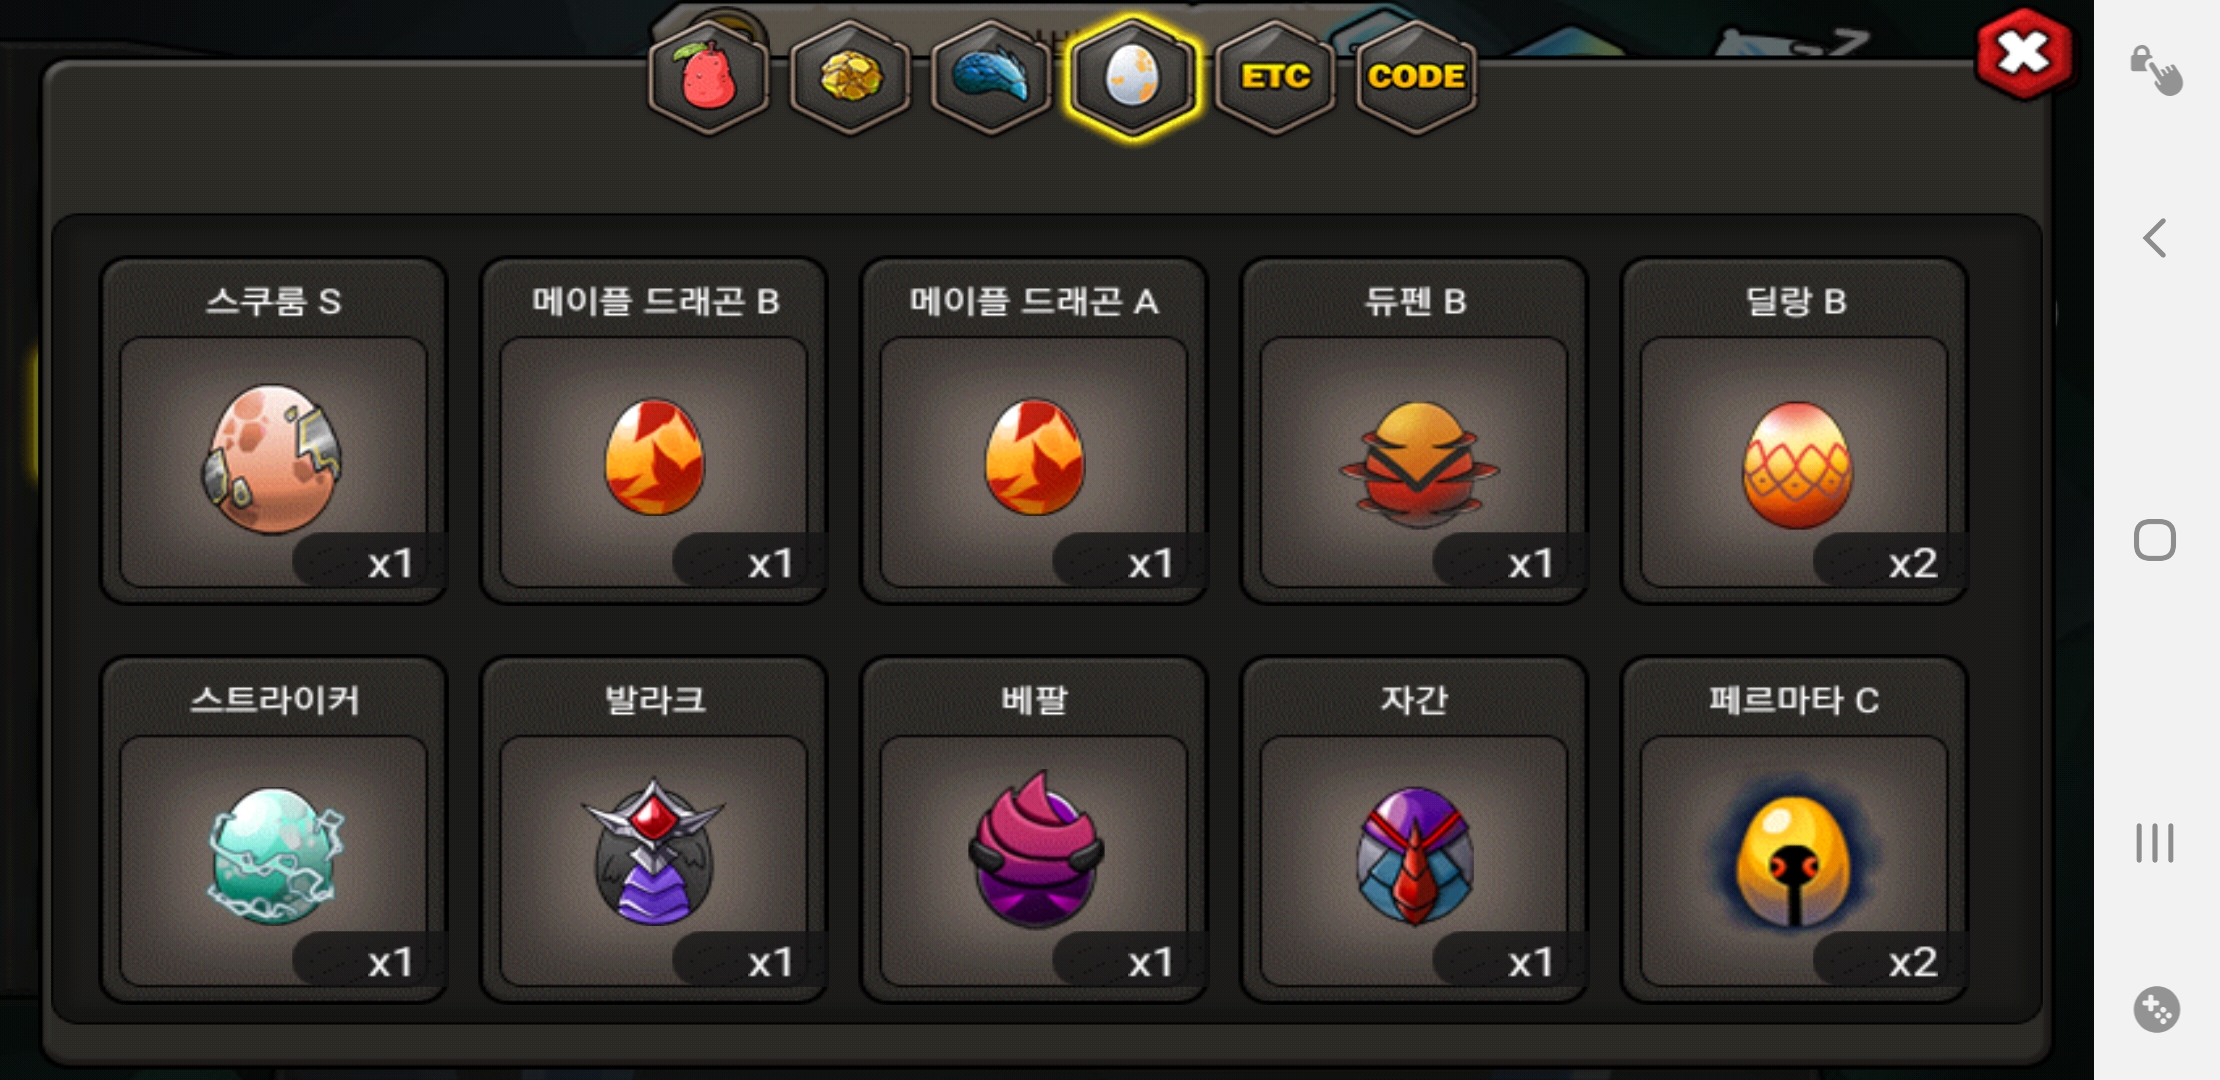Select the highlighted egg tab
The height and width of the screenshot is (1080, 2220).
(1132, 77)
